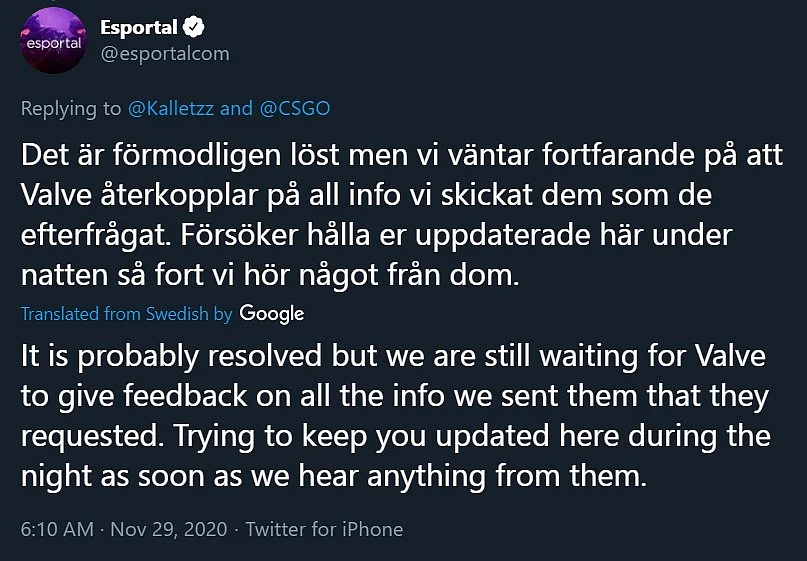Viewport: 807px width, 561px height.
Task: Select the original Swedish tweet text
Action: [401, 215]
